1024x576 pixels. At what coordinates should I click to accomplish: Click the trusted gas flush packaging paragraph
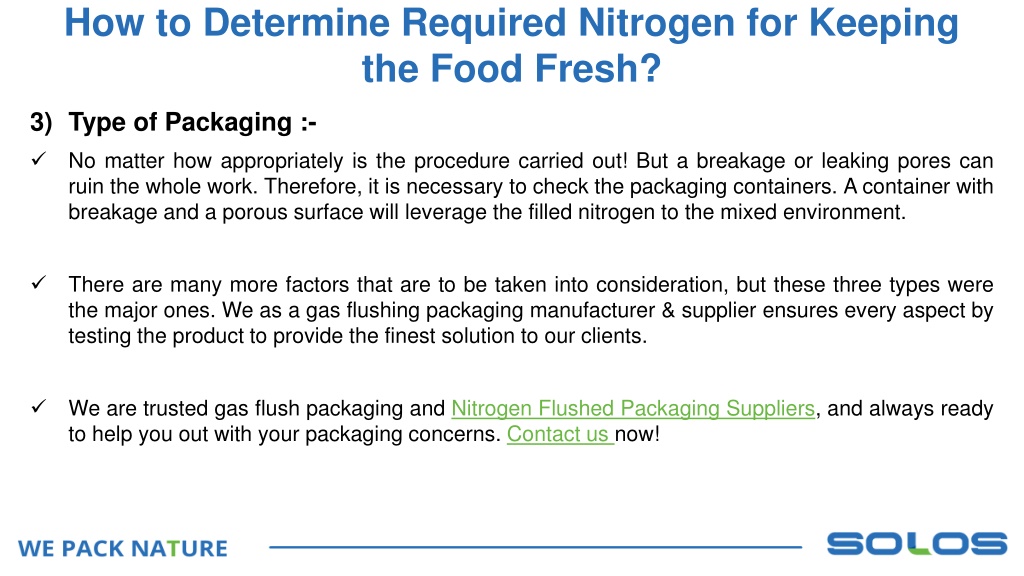pyautogui.click(x=530, y=421)
